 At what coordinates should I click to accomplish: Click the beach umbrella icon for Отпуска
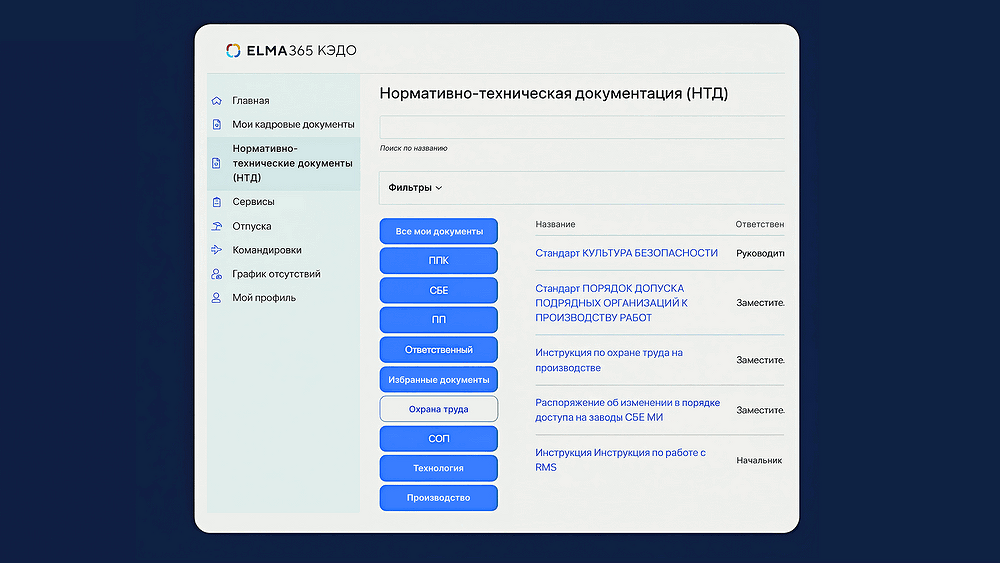(x=216, y=226)
